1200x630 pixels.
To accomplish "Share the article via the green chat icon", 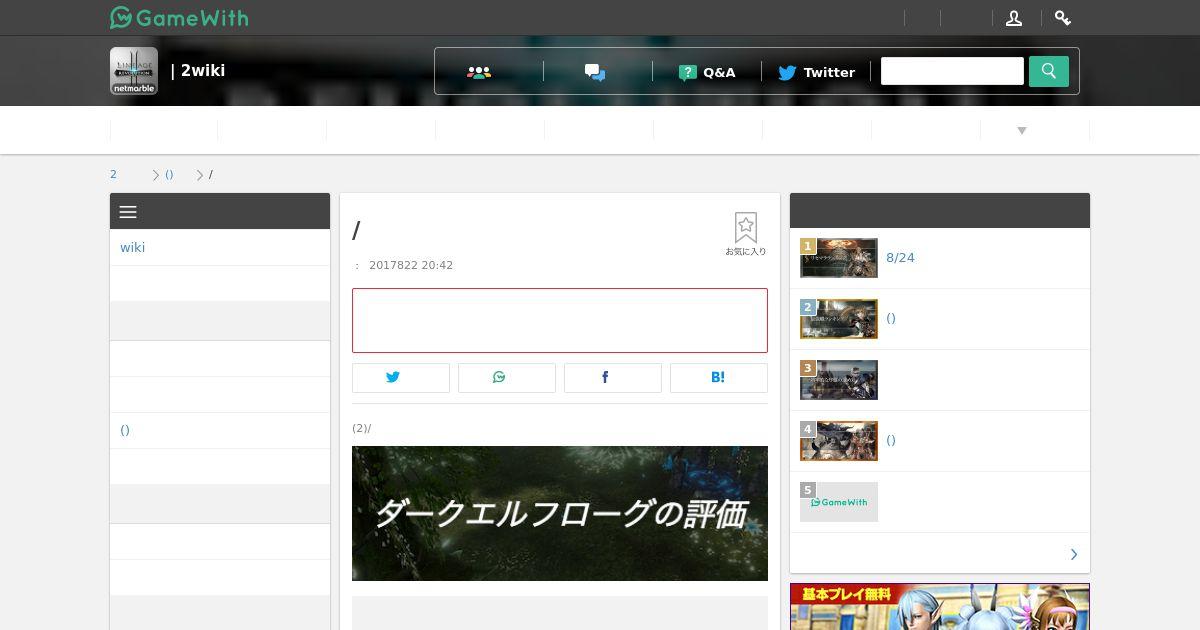I will point(507,377).
